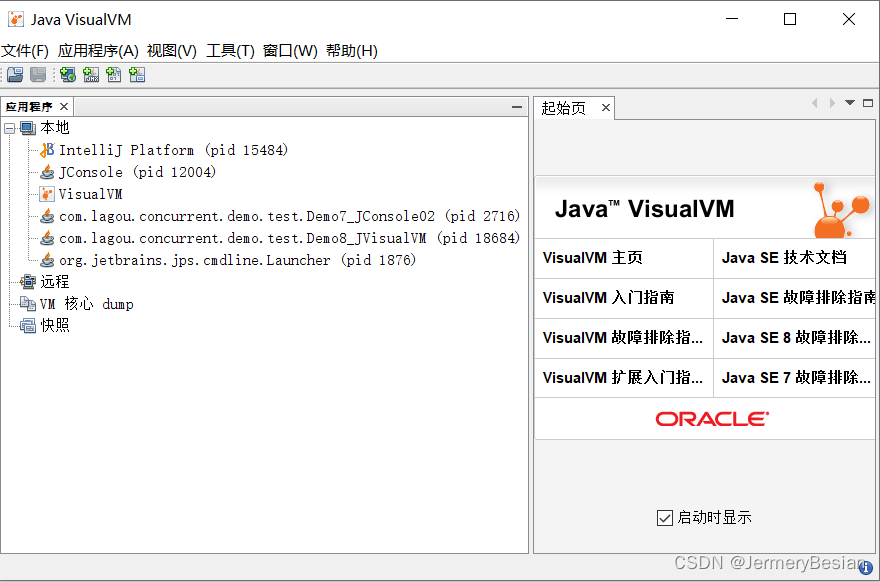The image size is (880, 582).
Task: Open the Java SE 技术文档 link
Action: 784,258
